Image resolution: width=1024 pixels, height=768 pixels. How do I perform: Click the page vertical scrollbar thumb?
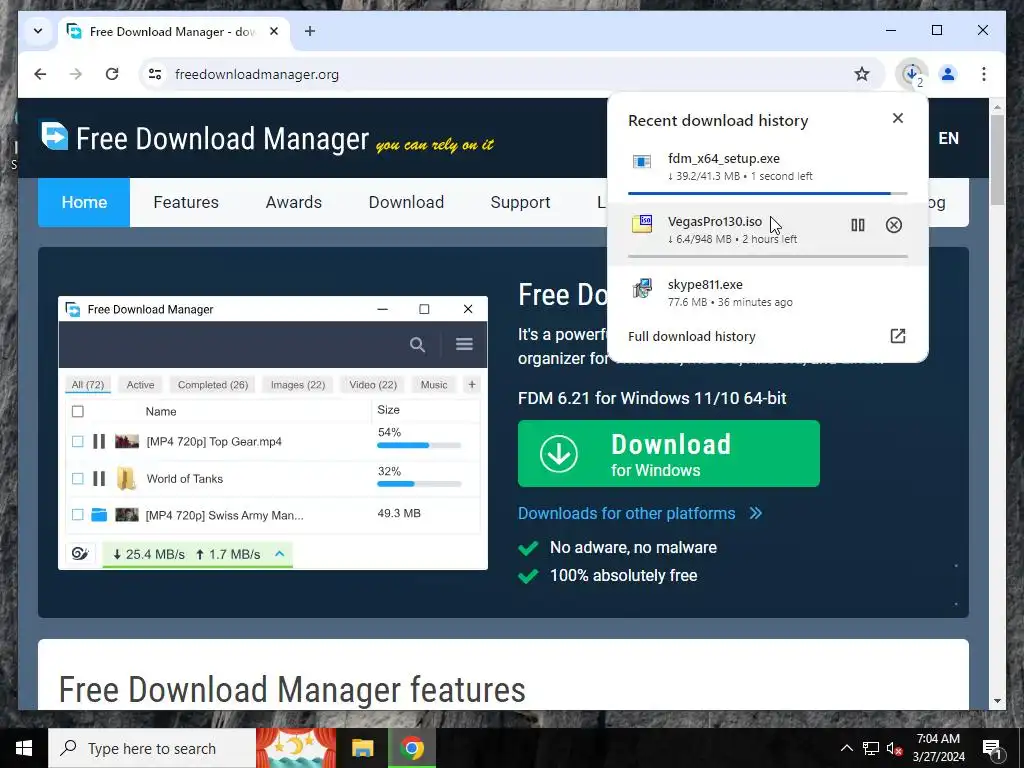point(997,160)
